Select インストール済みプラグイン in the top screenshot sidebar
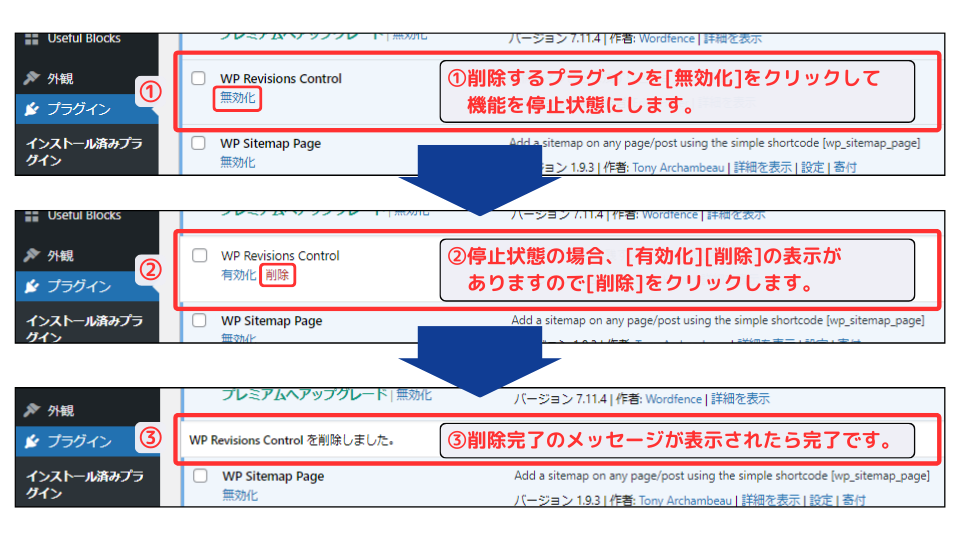Image resolution: width=960 pixels, height=540 pixels. 84,151
